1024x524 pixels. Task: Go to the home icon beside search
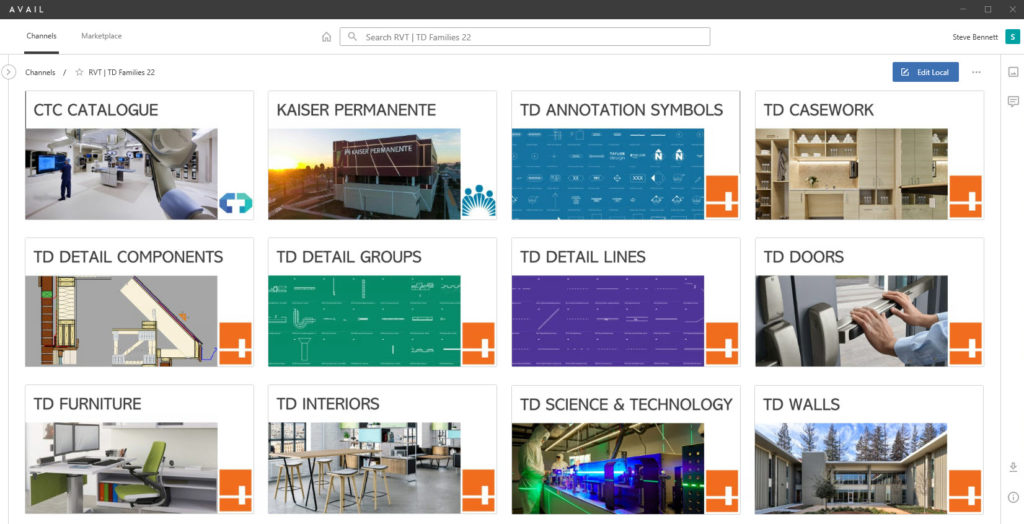point(327,37)
